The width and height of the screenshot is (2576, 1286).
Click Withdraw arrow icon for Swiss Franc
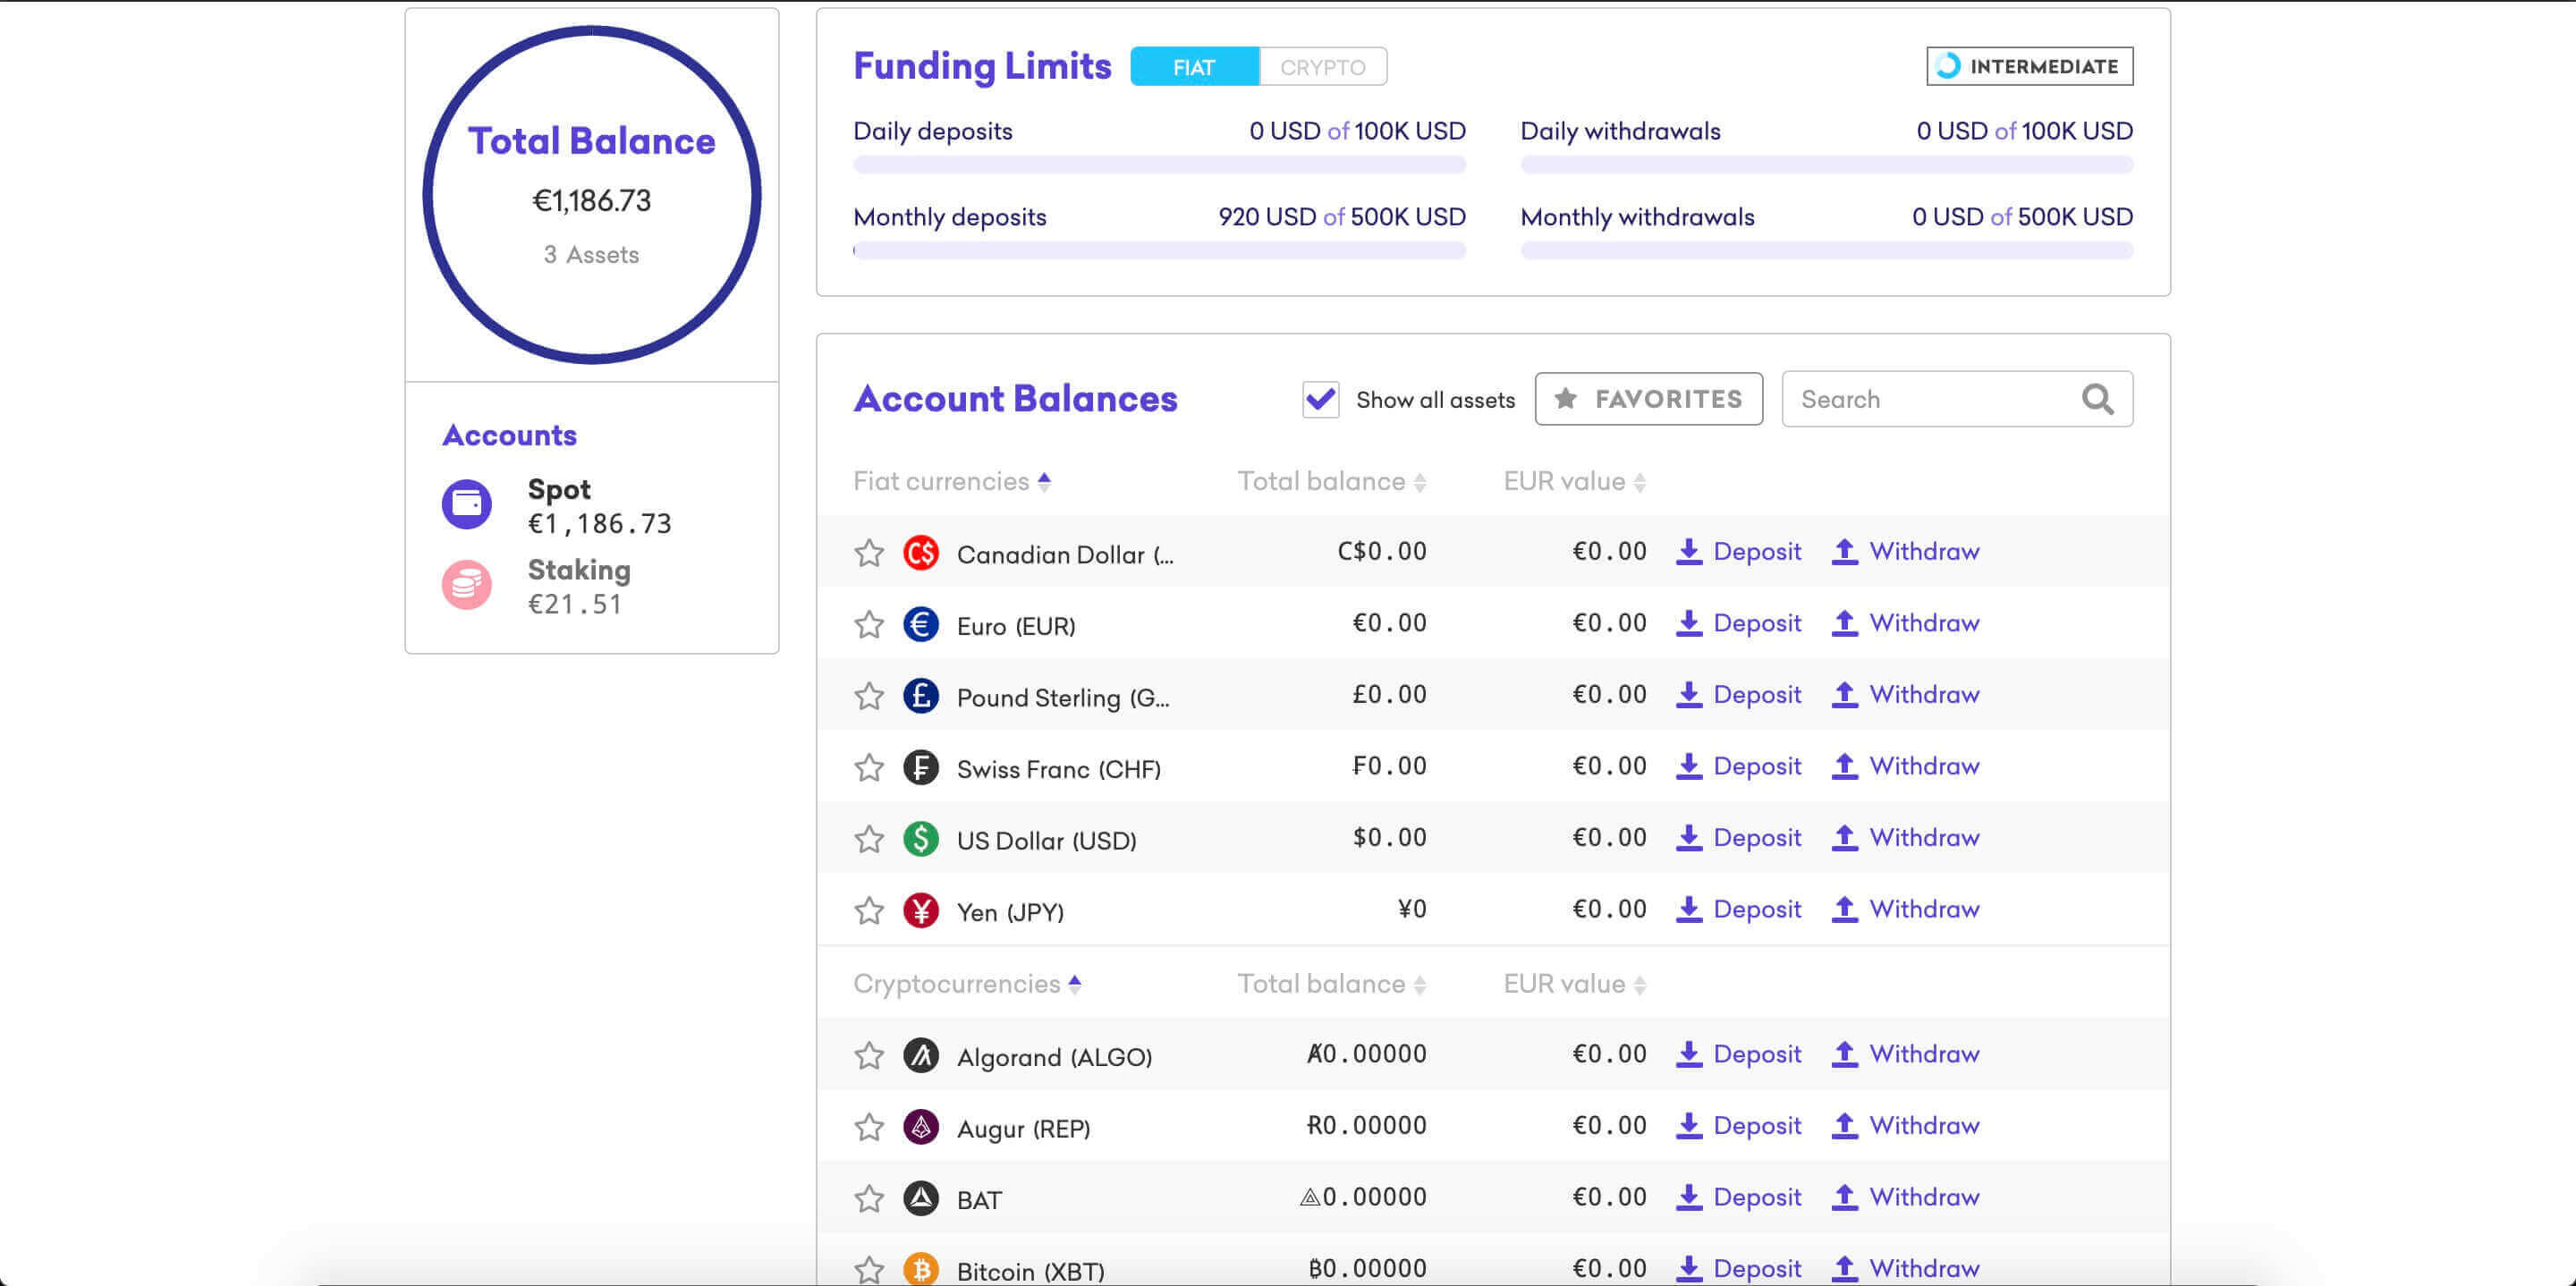pyautogui.click(x=1844, y=766)
